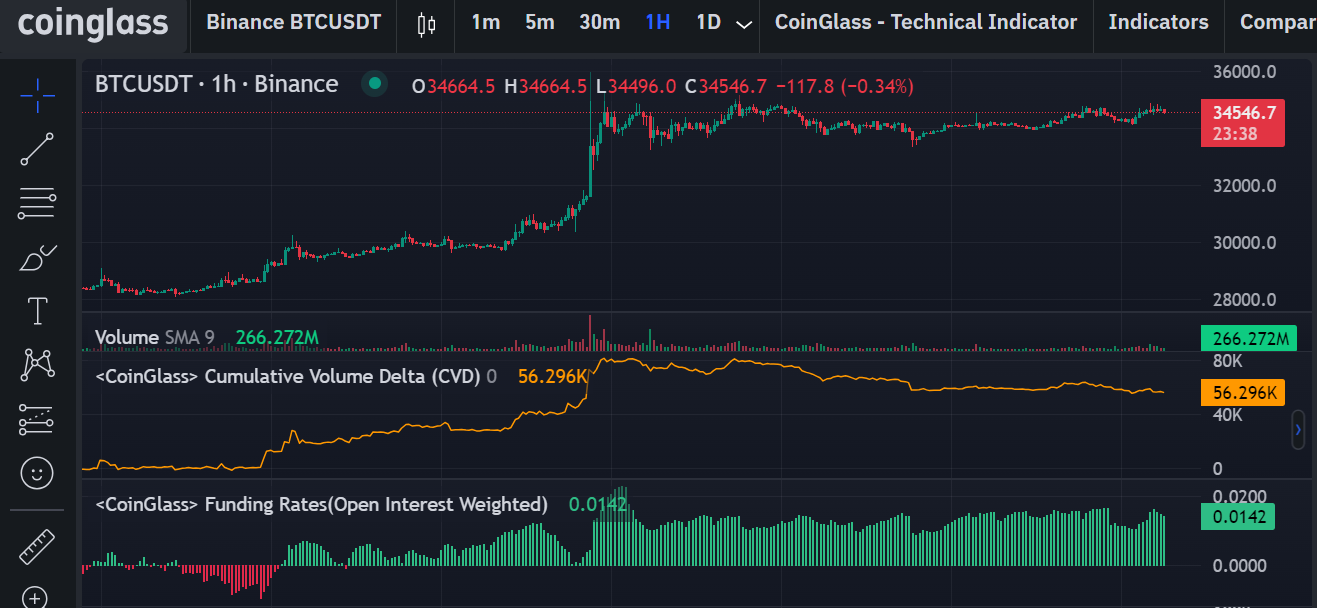Select the brush drawing tool

[37, 259]
